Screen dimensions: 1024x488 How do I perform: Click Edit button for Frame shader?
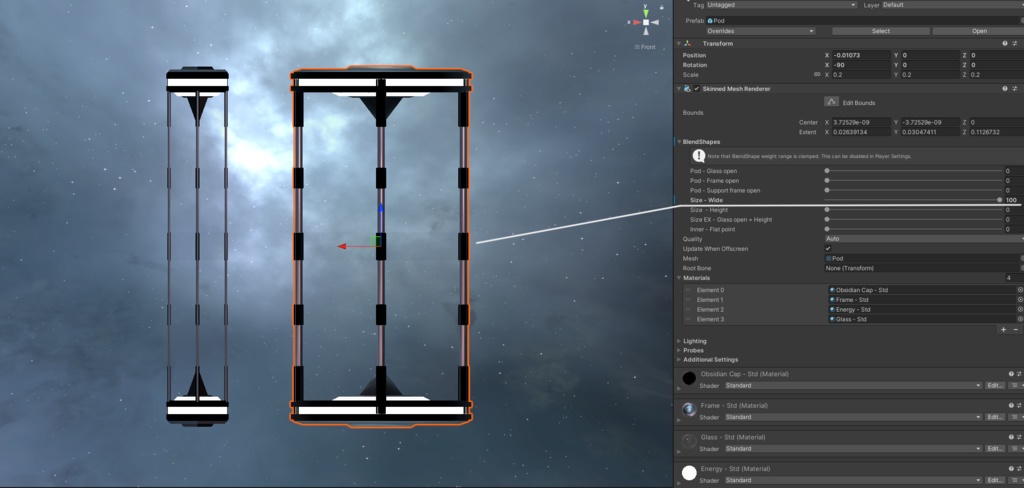pos(995,417)
